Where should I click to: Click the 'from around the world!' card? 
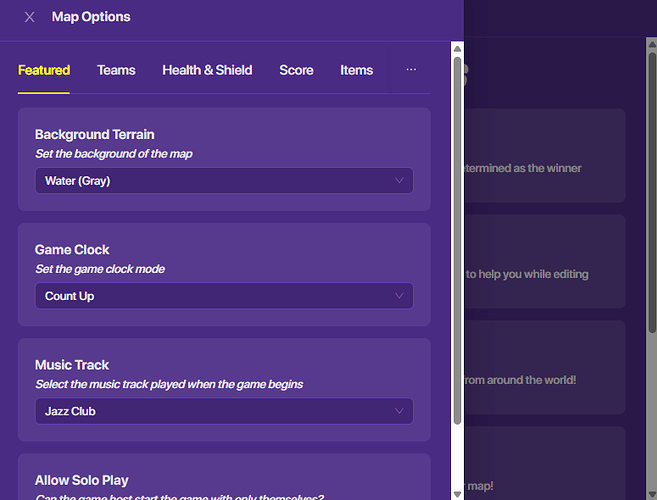[x=545, y=367]
